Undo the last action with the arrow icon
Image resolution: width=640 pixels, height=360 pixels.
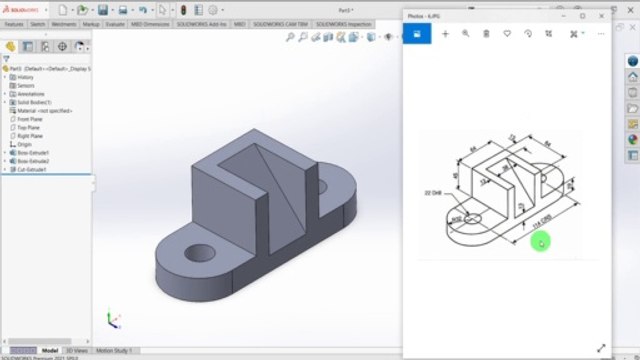pos(142,10)
